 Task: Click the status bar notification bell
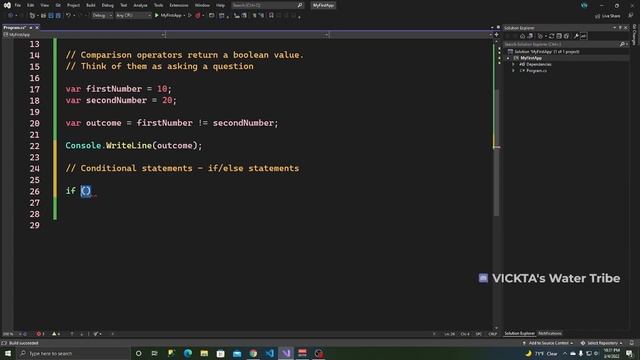(x=631, y=343)
